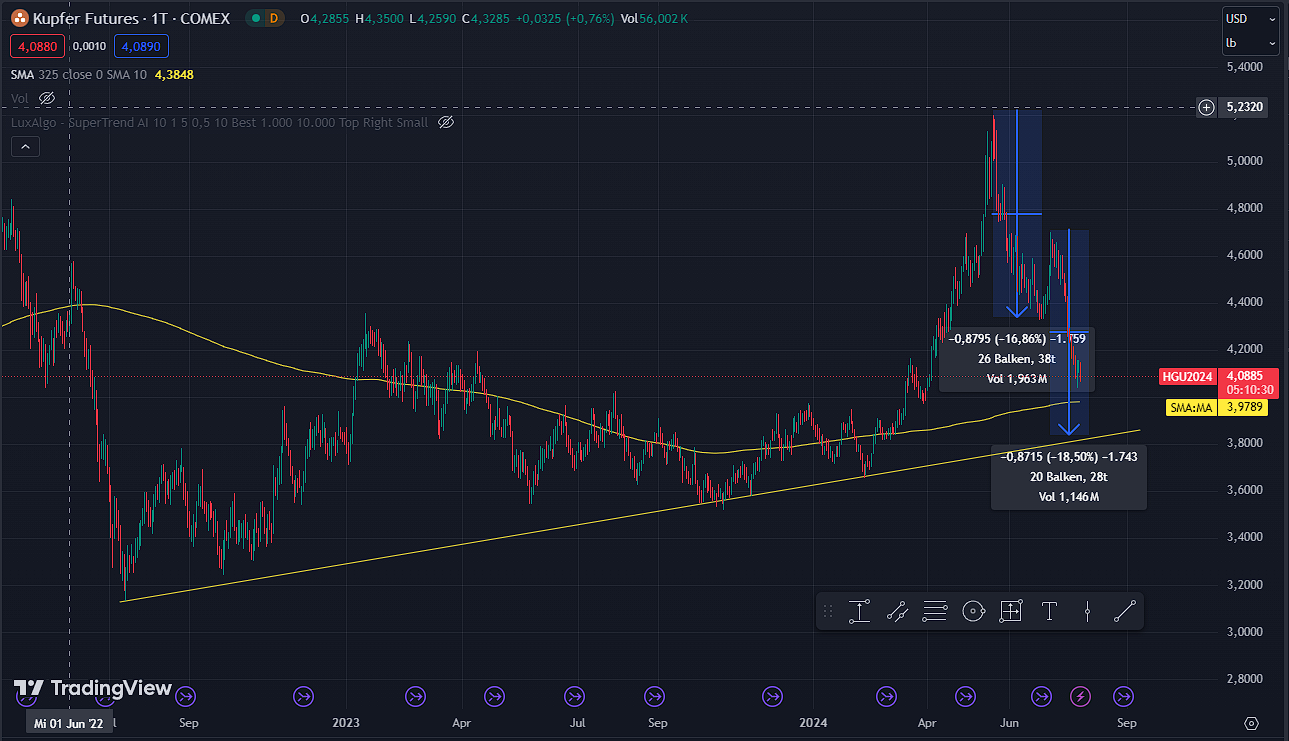The width and height of the screenshot is (1289, 741).
Task: Open the Kupfer Futures symbol title
Action: pos(131,18)
